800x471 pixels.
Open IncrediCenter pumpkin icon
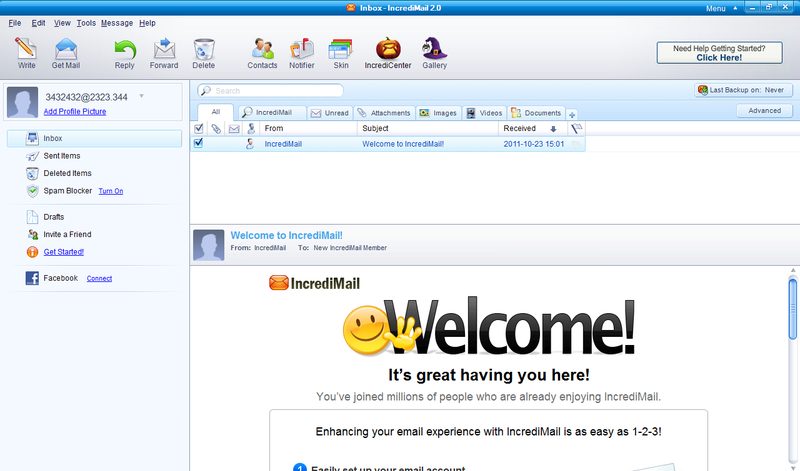coord(388,48)
